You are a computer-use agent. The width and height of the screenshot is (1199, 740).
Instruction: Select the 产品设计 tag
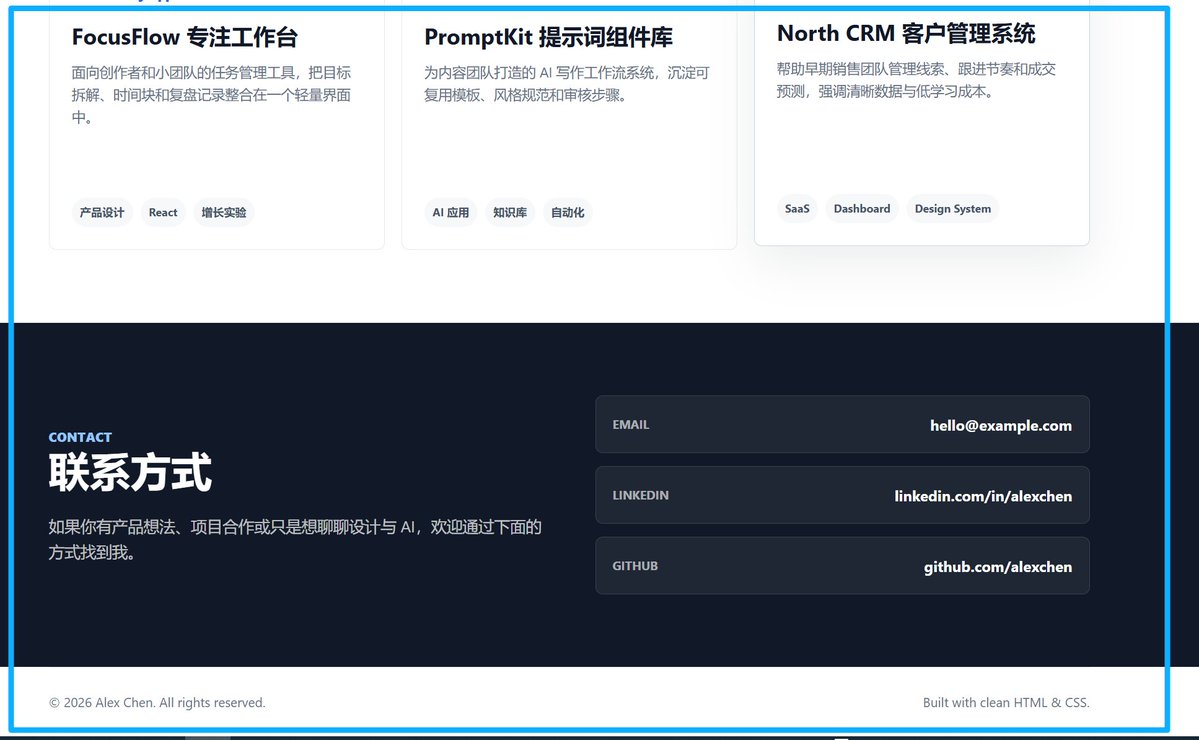tap(102, 213)
